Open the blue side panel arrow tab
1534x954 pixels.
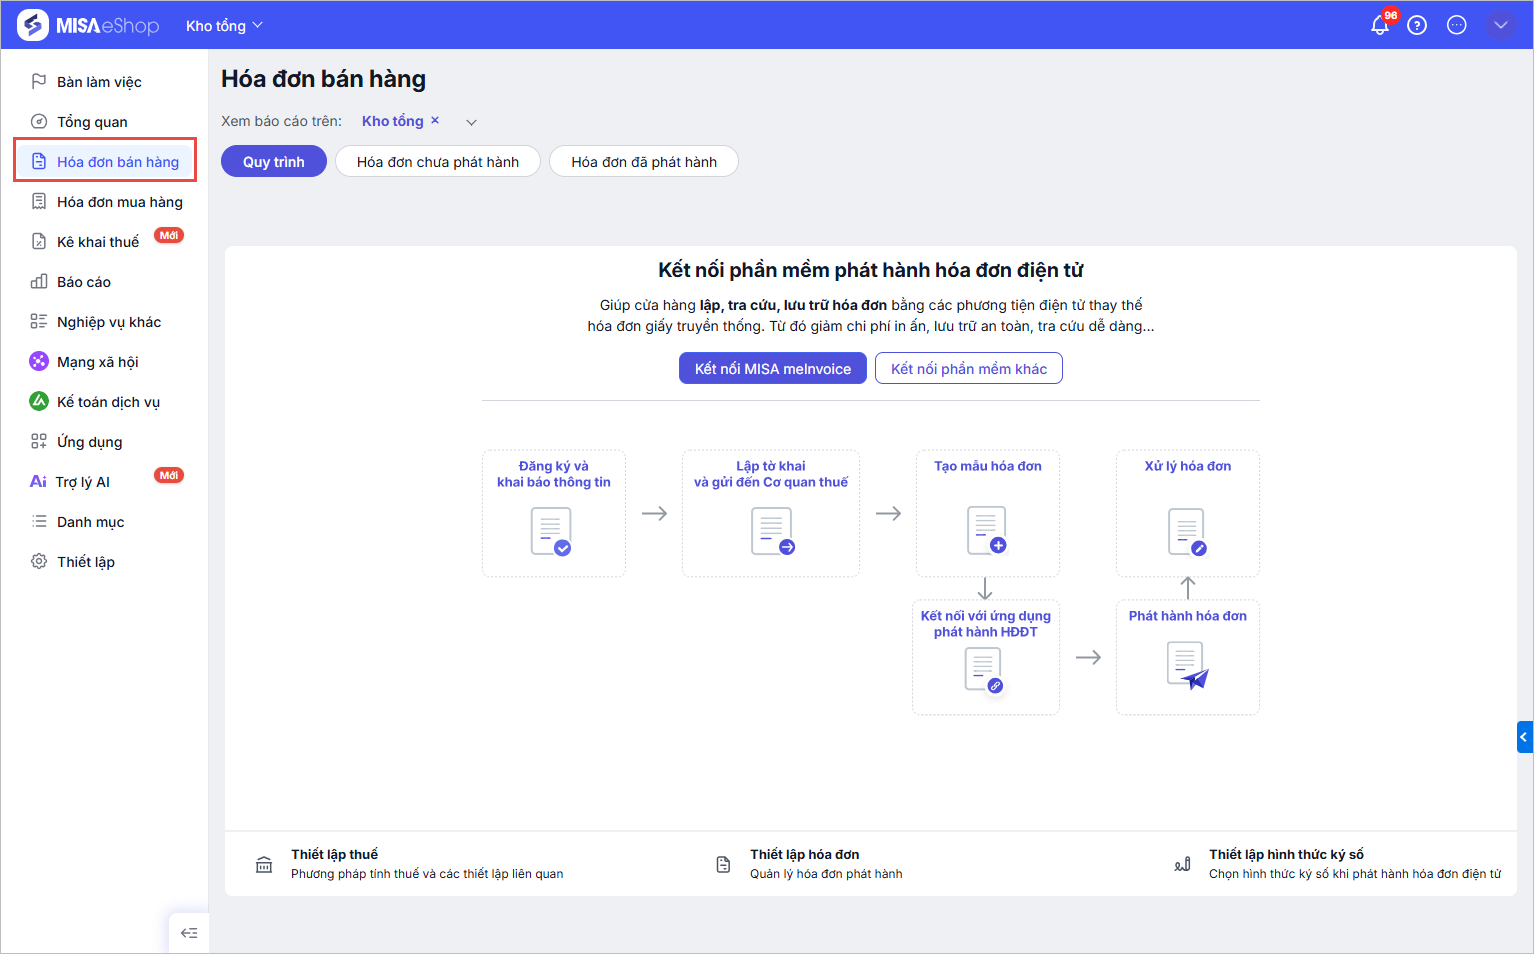pyautogui.click(x=1524, y=737)
